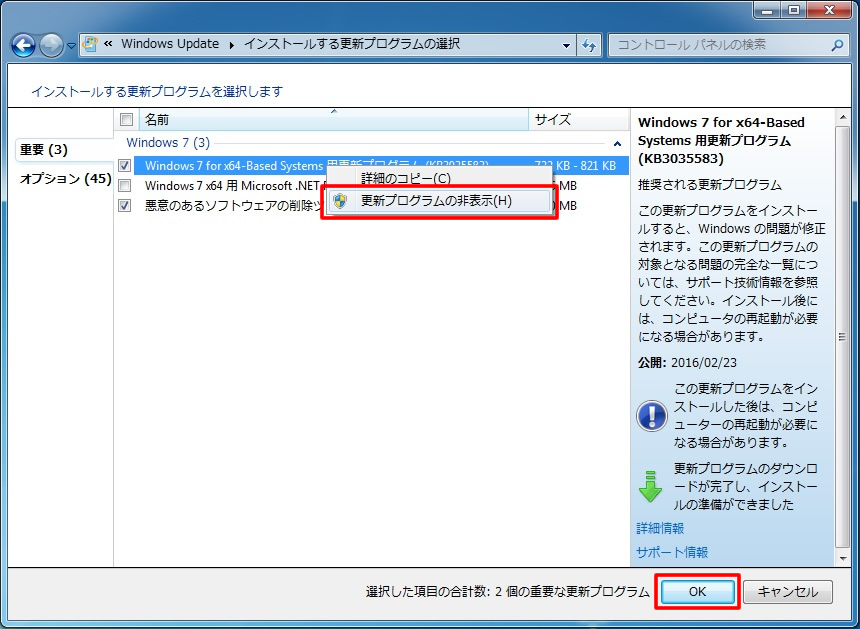Sort by the 名前 column header
The width and height of the screenshot is (860, 629).
(333, 120)
